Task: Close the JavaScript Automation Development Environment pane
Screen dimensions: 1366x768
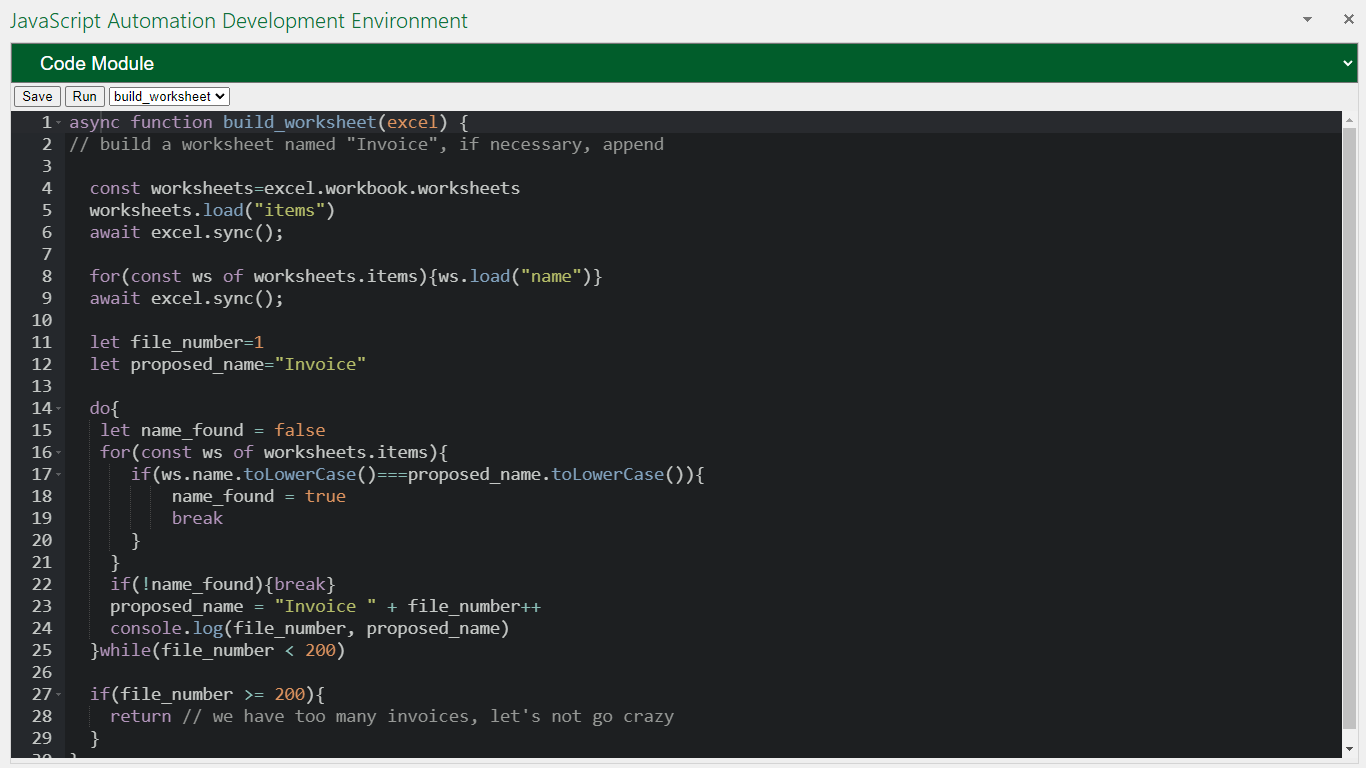Action: tap(1348, 19)
